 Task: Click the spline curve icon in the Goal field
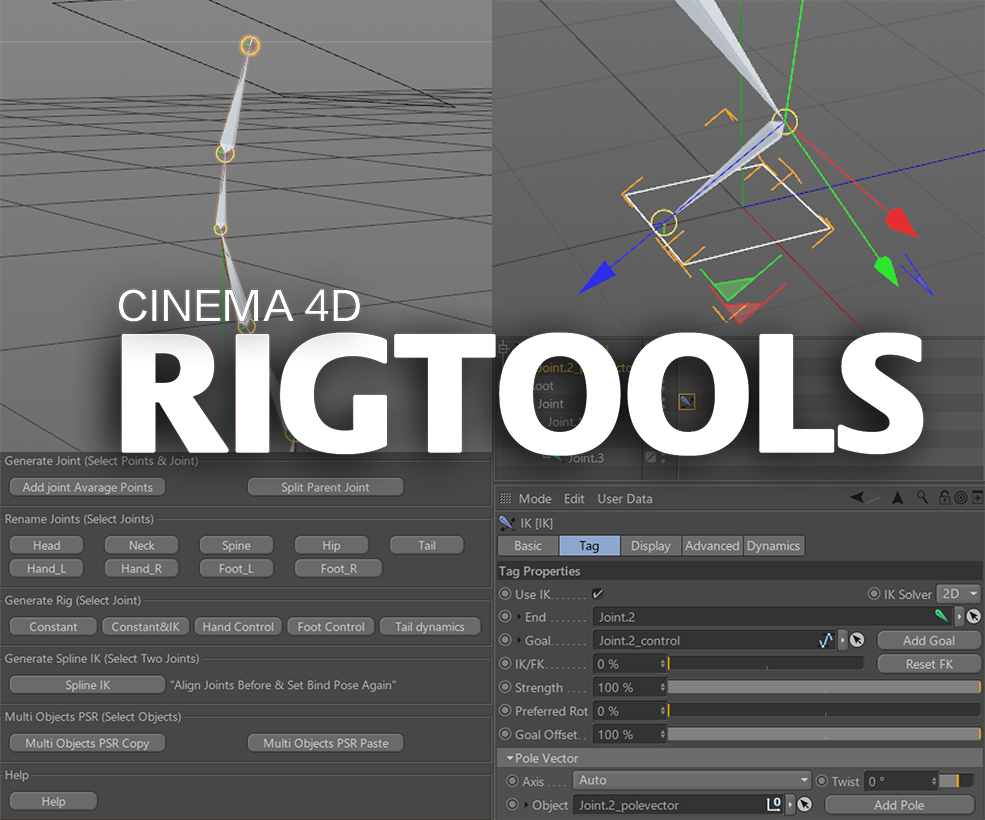[x=824, y=640]
